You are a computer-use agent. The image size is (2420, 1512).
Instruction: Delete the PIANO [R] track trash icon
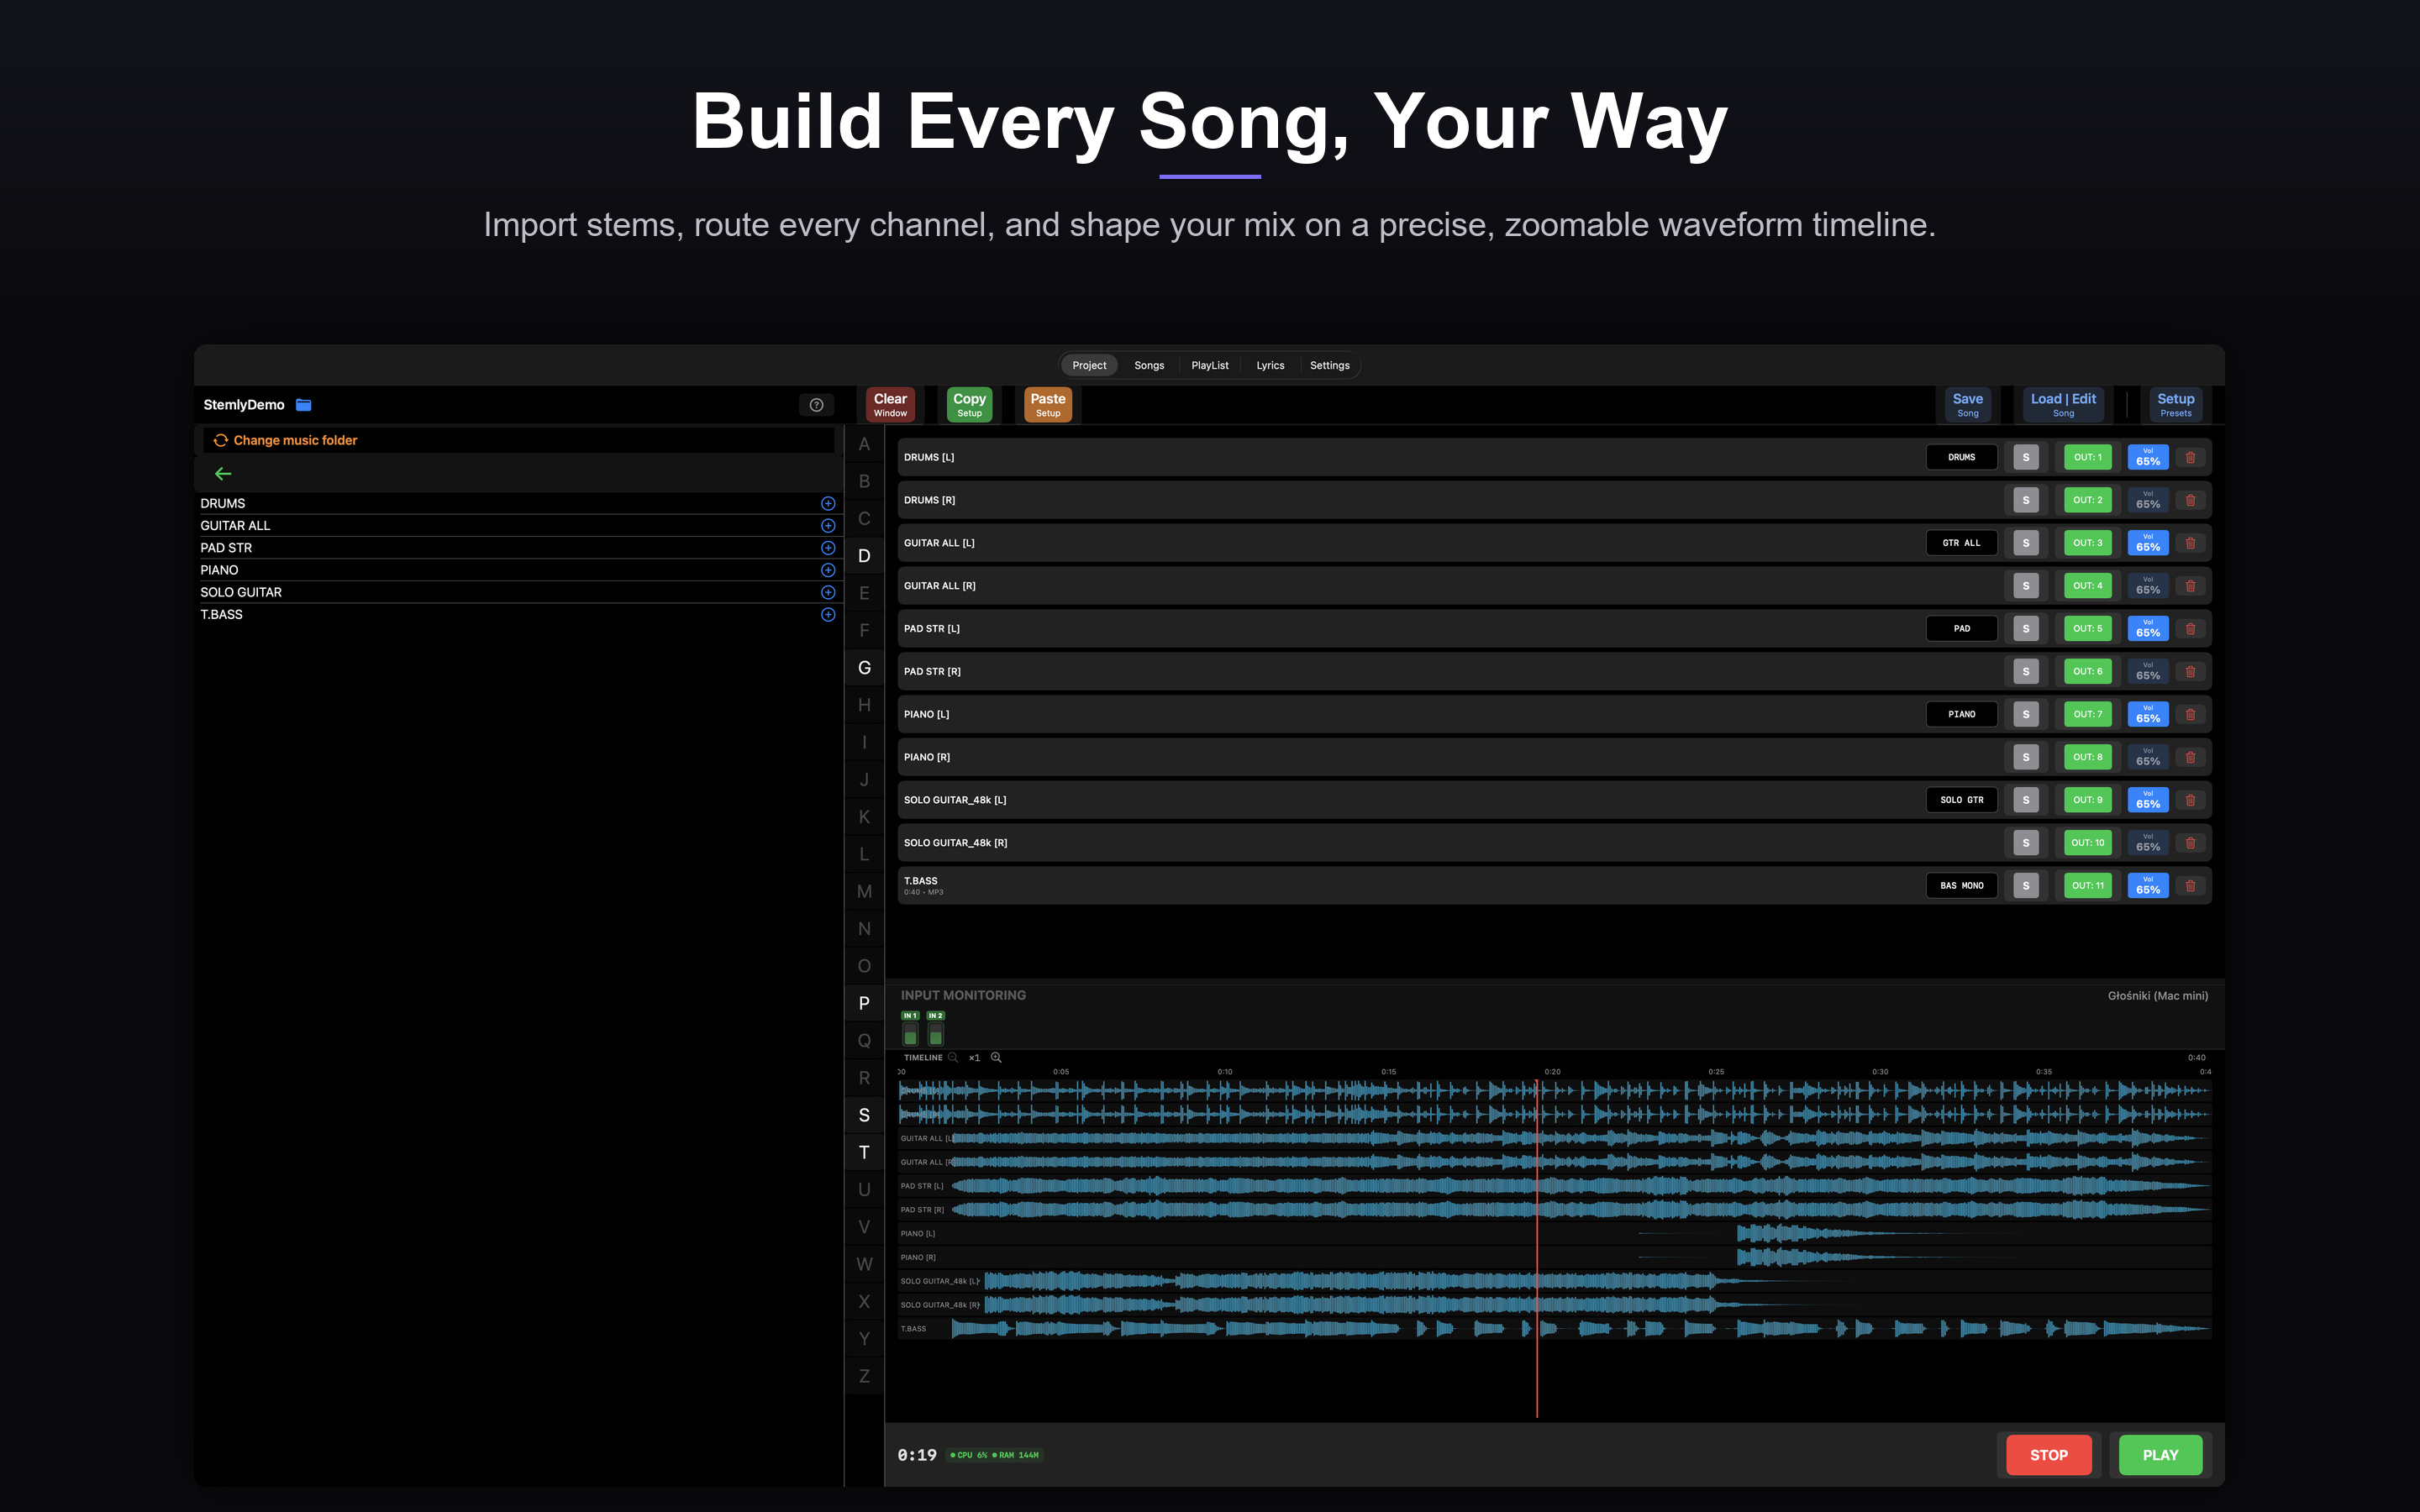[2190, 758]
